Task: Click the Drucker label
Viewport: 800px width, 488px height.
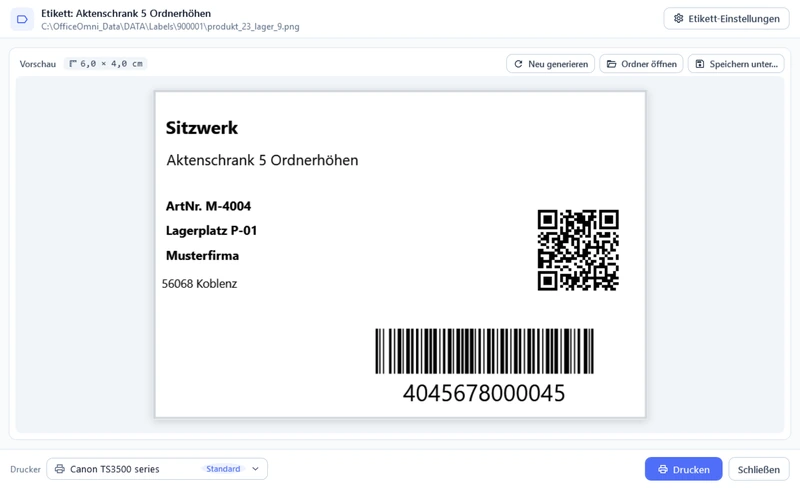Action: (x=26, y=469)
